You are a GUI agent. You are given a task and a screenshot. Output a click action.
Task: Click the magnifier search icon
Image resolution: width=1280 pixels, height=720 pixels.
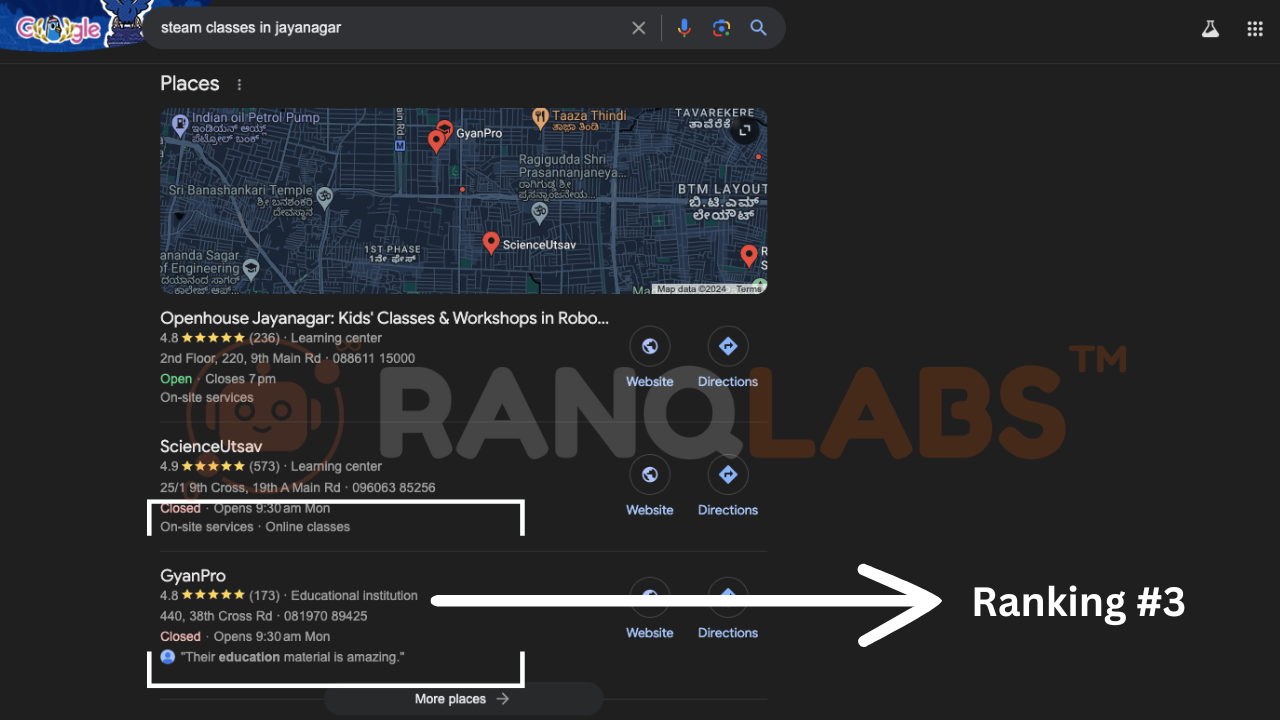[x=759, y=28]
